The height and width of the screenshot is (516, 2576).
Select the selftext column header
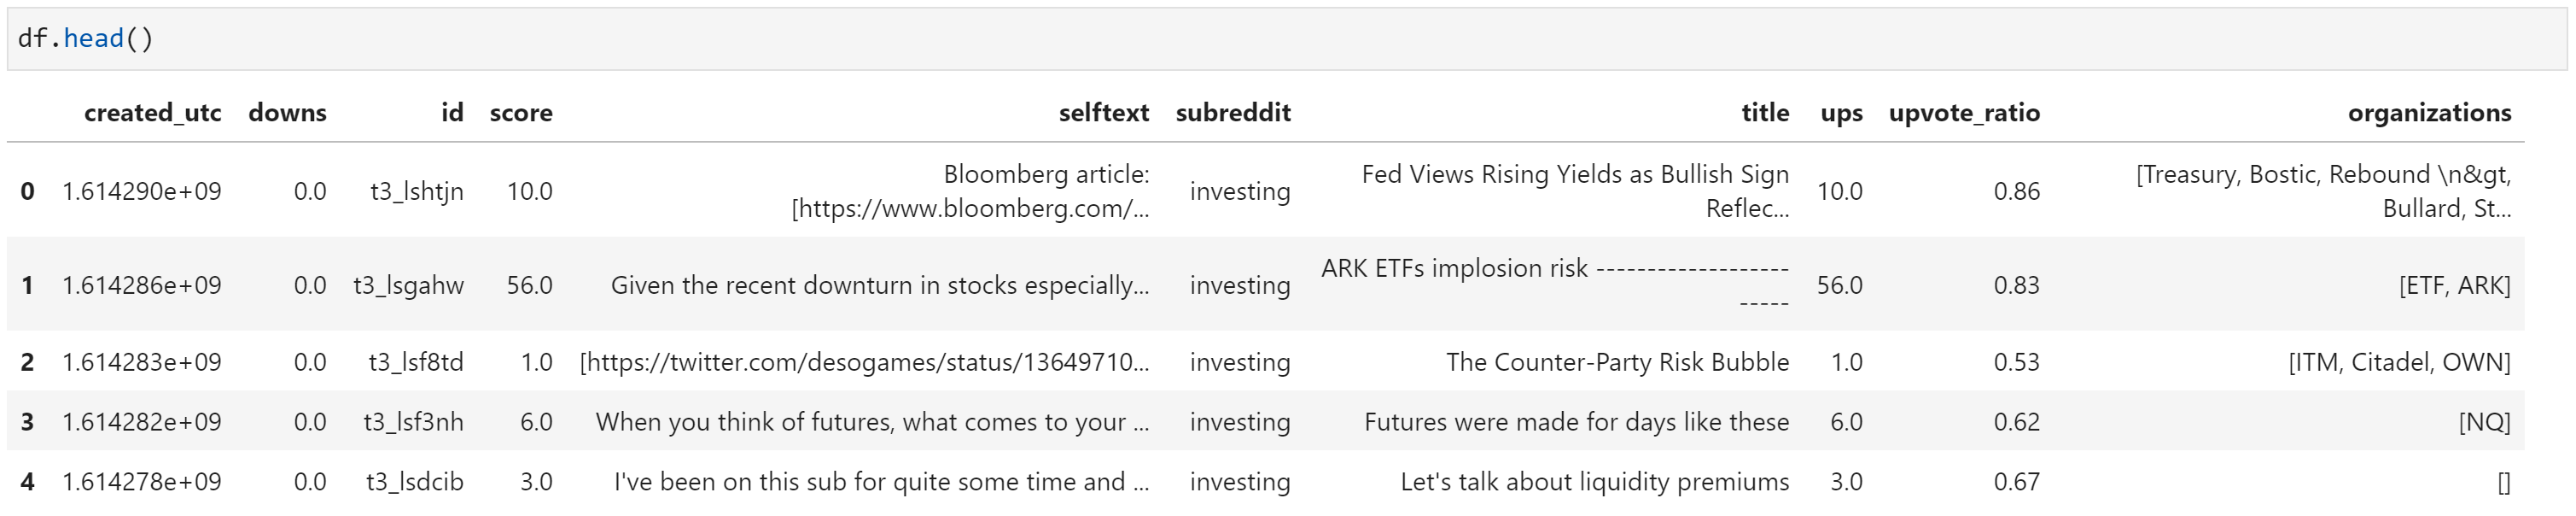pos(1104,113)
